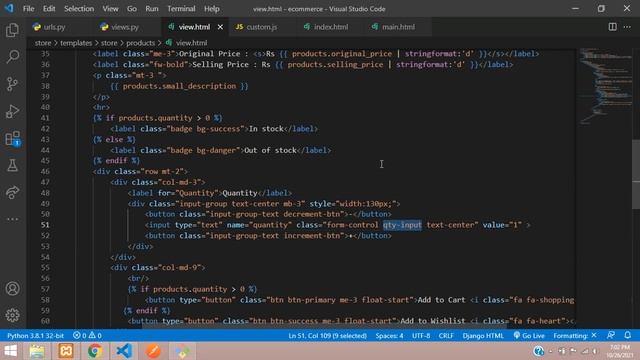The width and height of the screenshot is (640, 360).
Task: Open Google Chrome from taskbar
Action: 95,351
